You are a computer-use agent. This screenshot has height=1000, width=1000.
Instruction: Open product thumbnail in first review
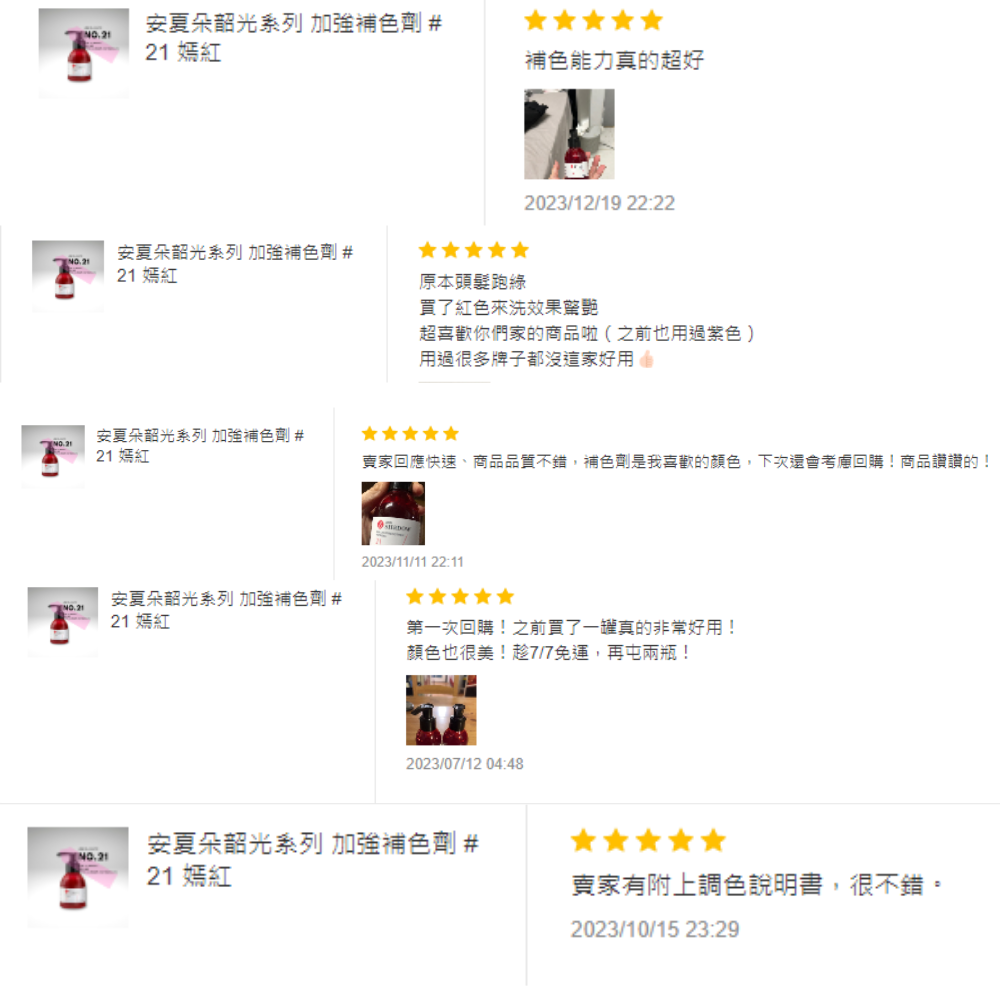84,53
